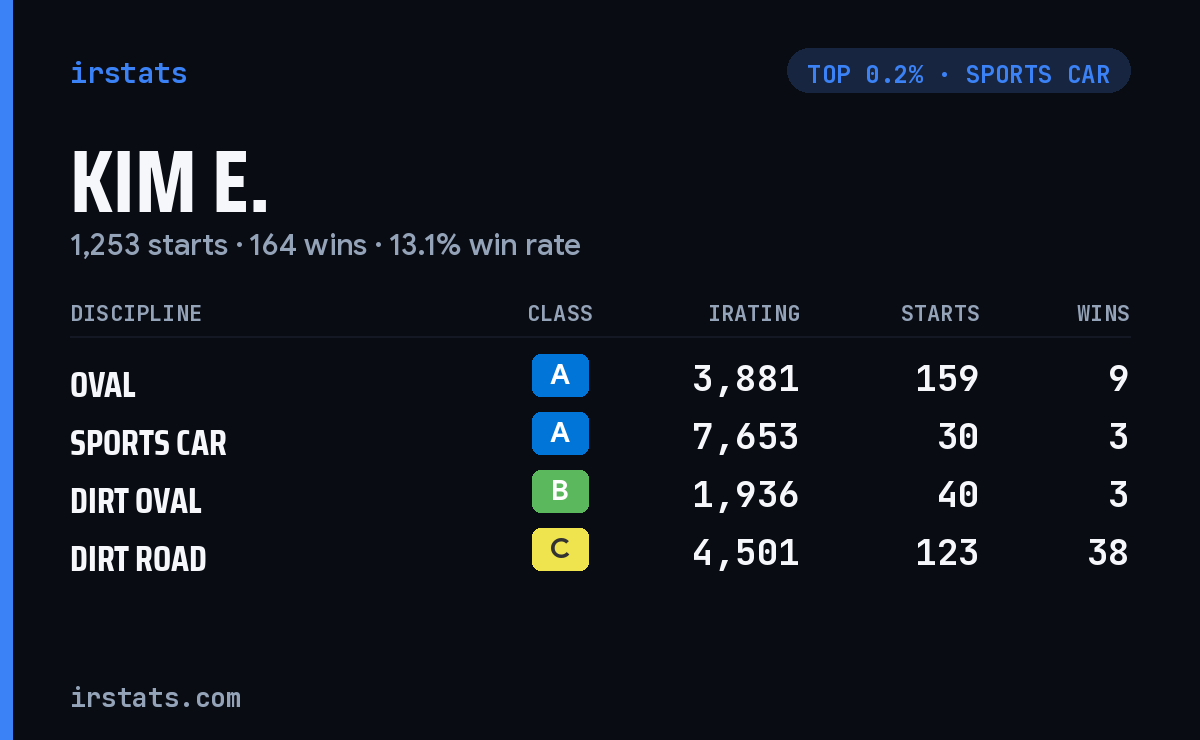Click the career summary starts and wins line

click(x=325, y=245)
